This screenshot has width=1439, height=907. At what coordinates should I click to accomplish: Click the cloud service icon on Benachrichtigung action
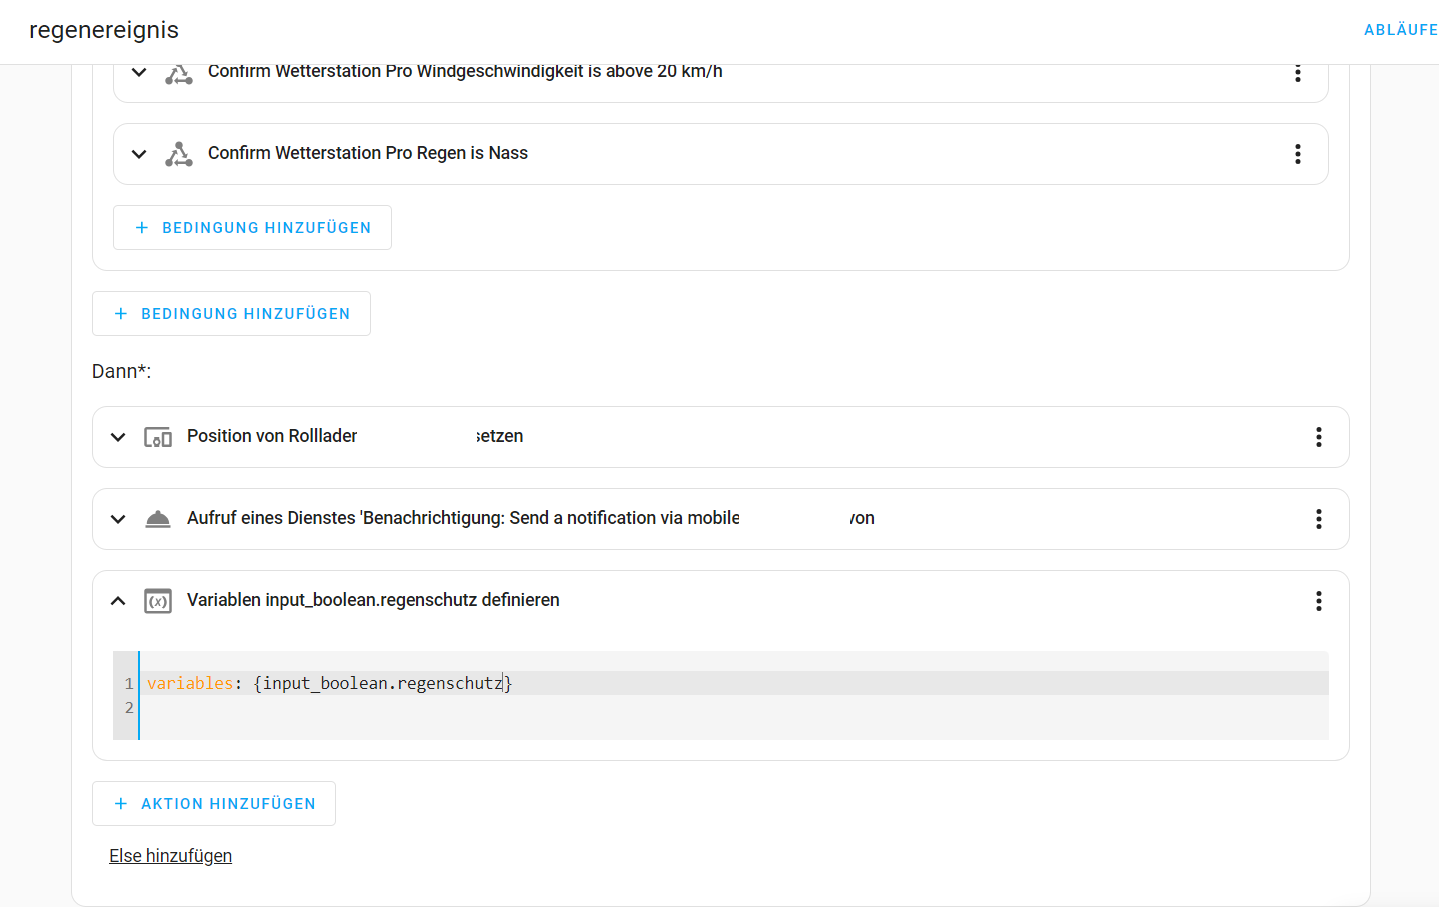click(x=158, y=518)
